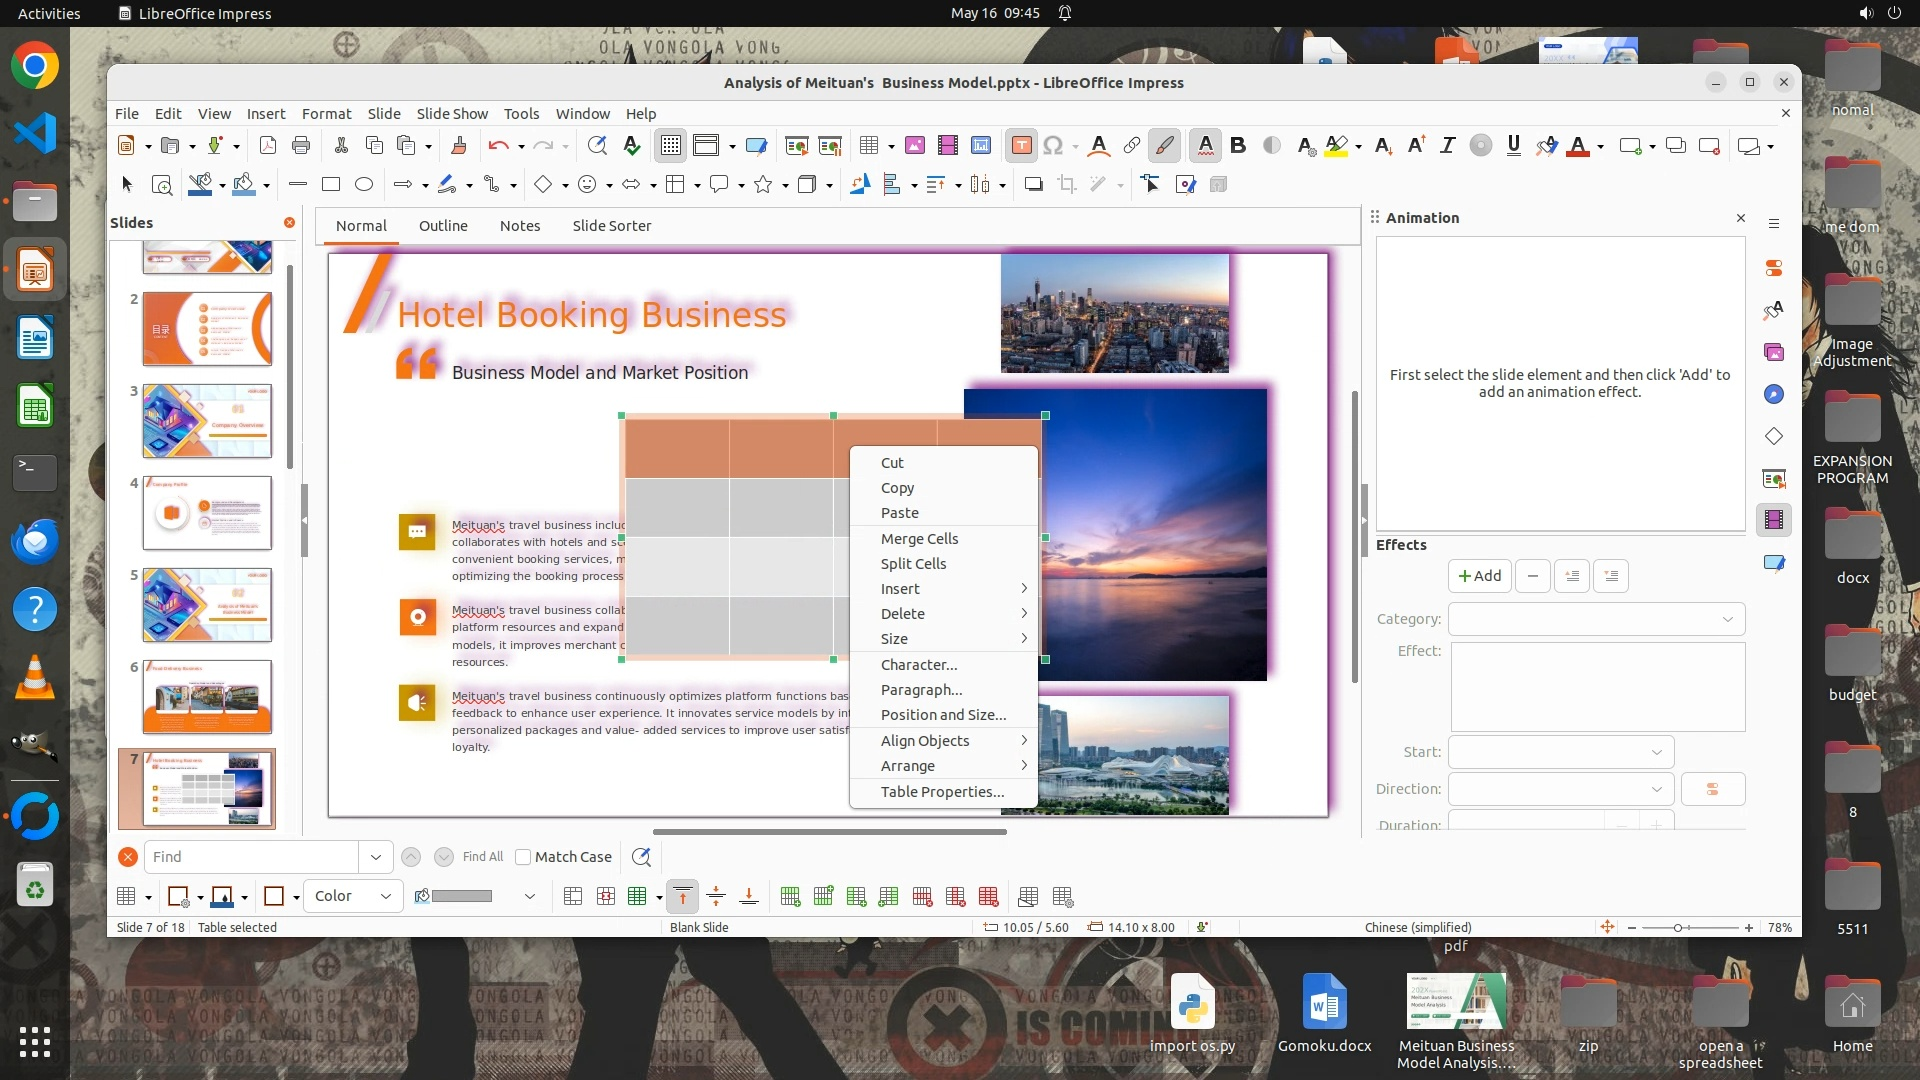This screenshot has height=1080, width=1920.
Task: Click the Print icon
Action: (301, 146)
